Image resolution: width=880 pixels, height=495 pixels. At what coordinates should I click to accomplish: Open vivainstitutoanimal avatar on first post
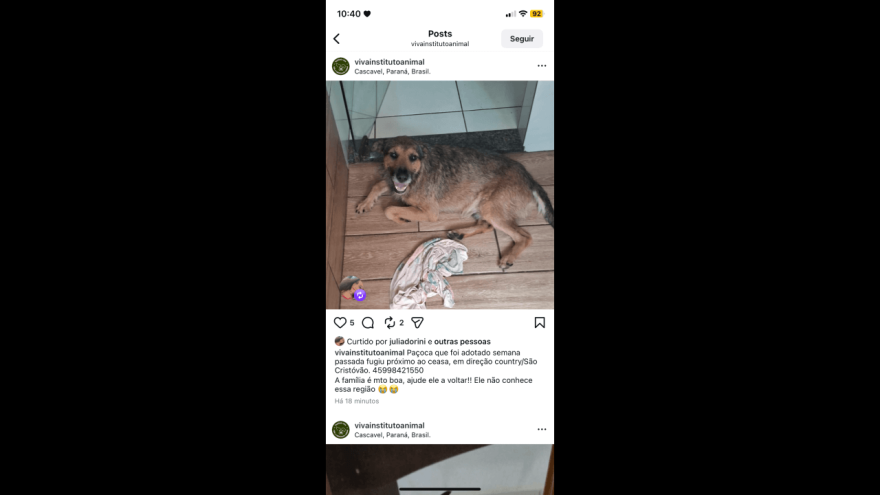click(x=341, y=66)
